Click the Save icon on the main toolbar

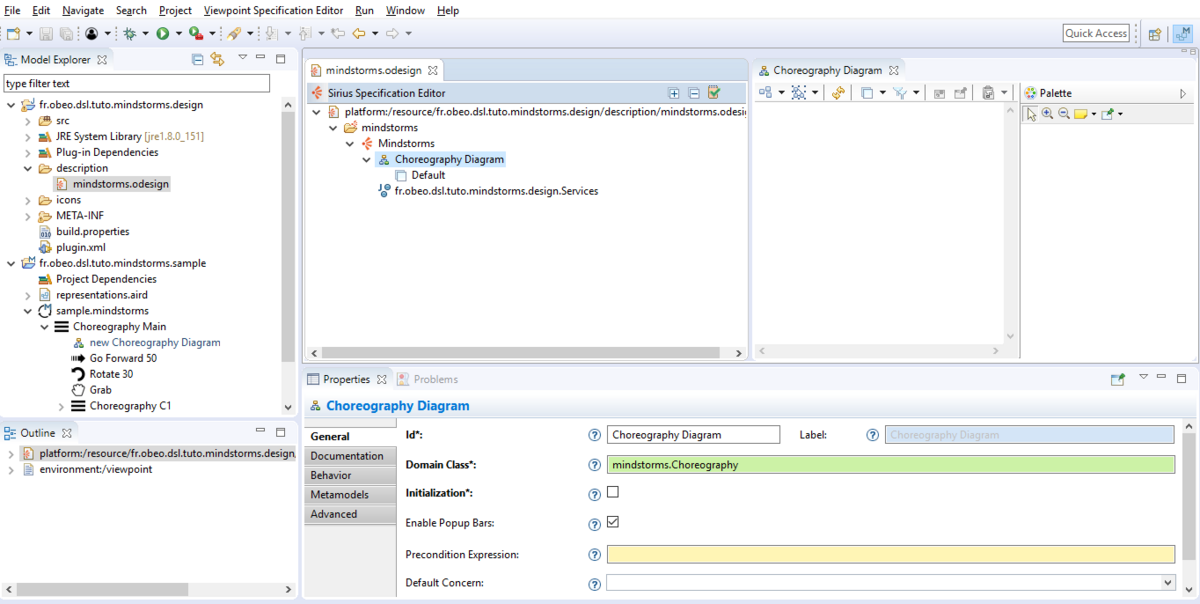click(44, 33)
